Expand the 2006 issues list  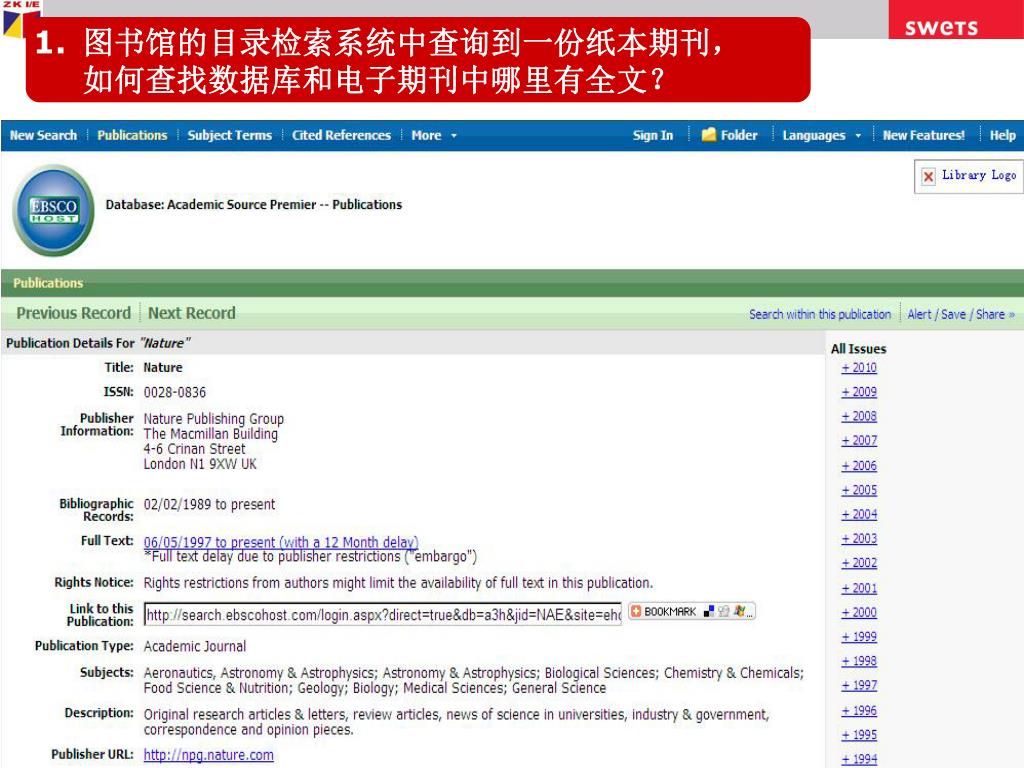[x=859, y=466]
